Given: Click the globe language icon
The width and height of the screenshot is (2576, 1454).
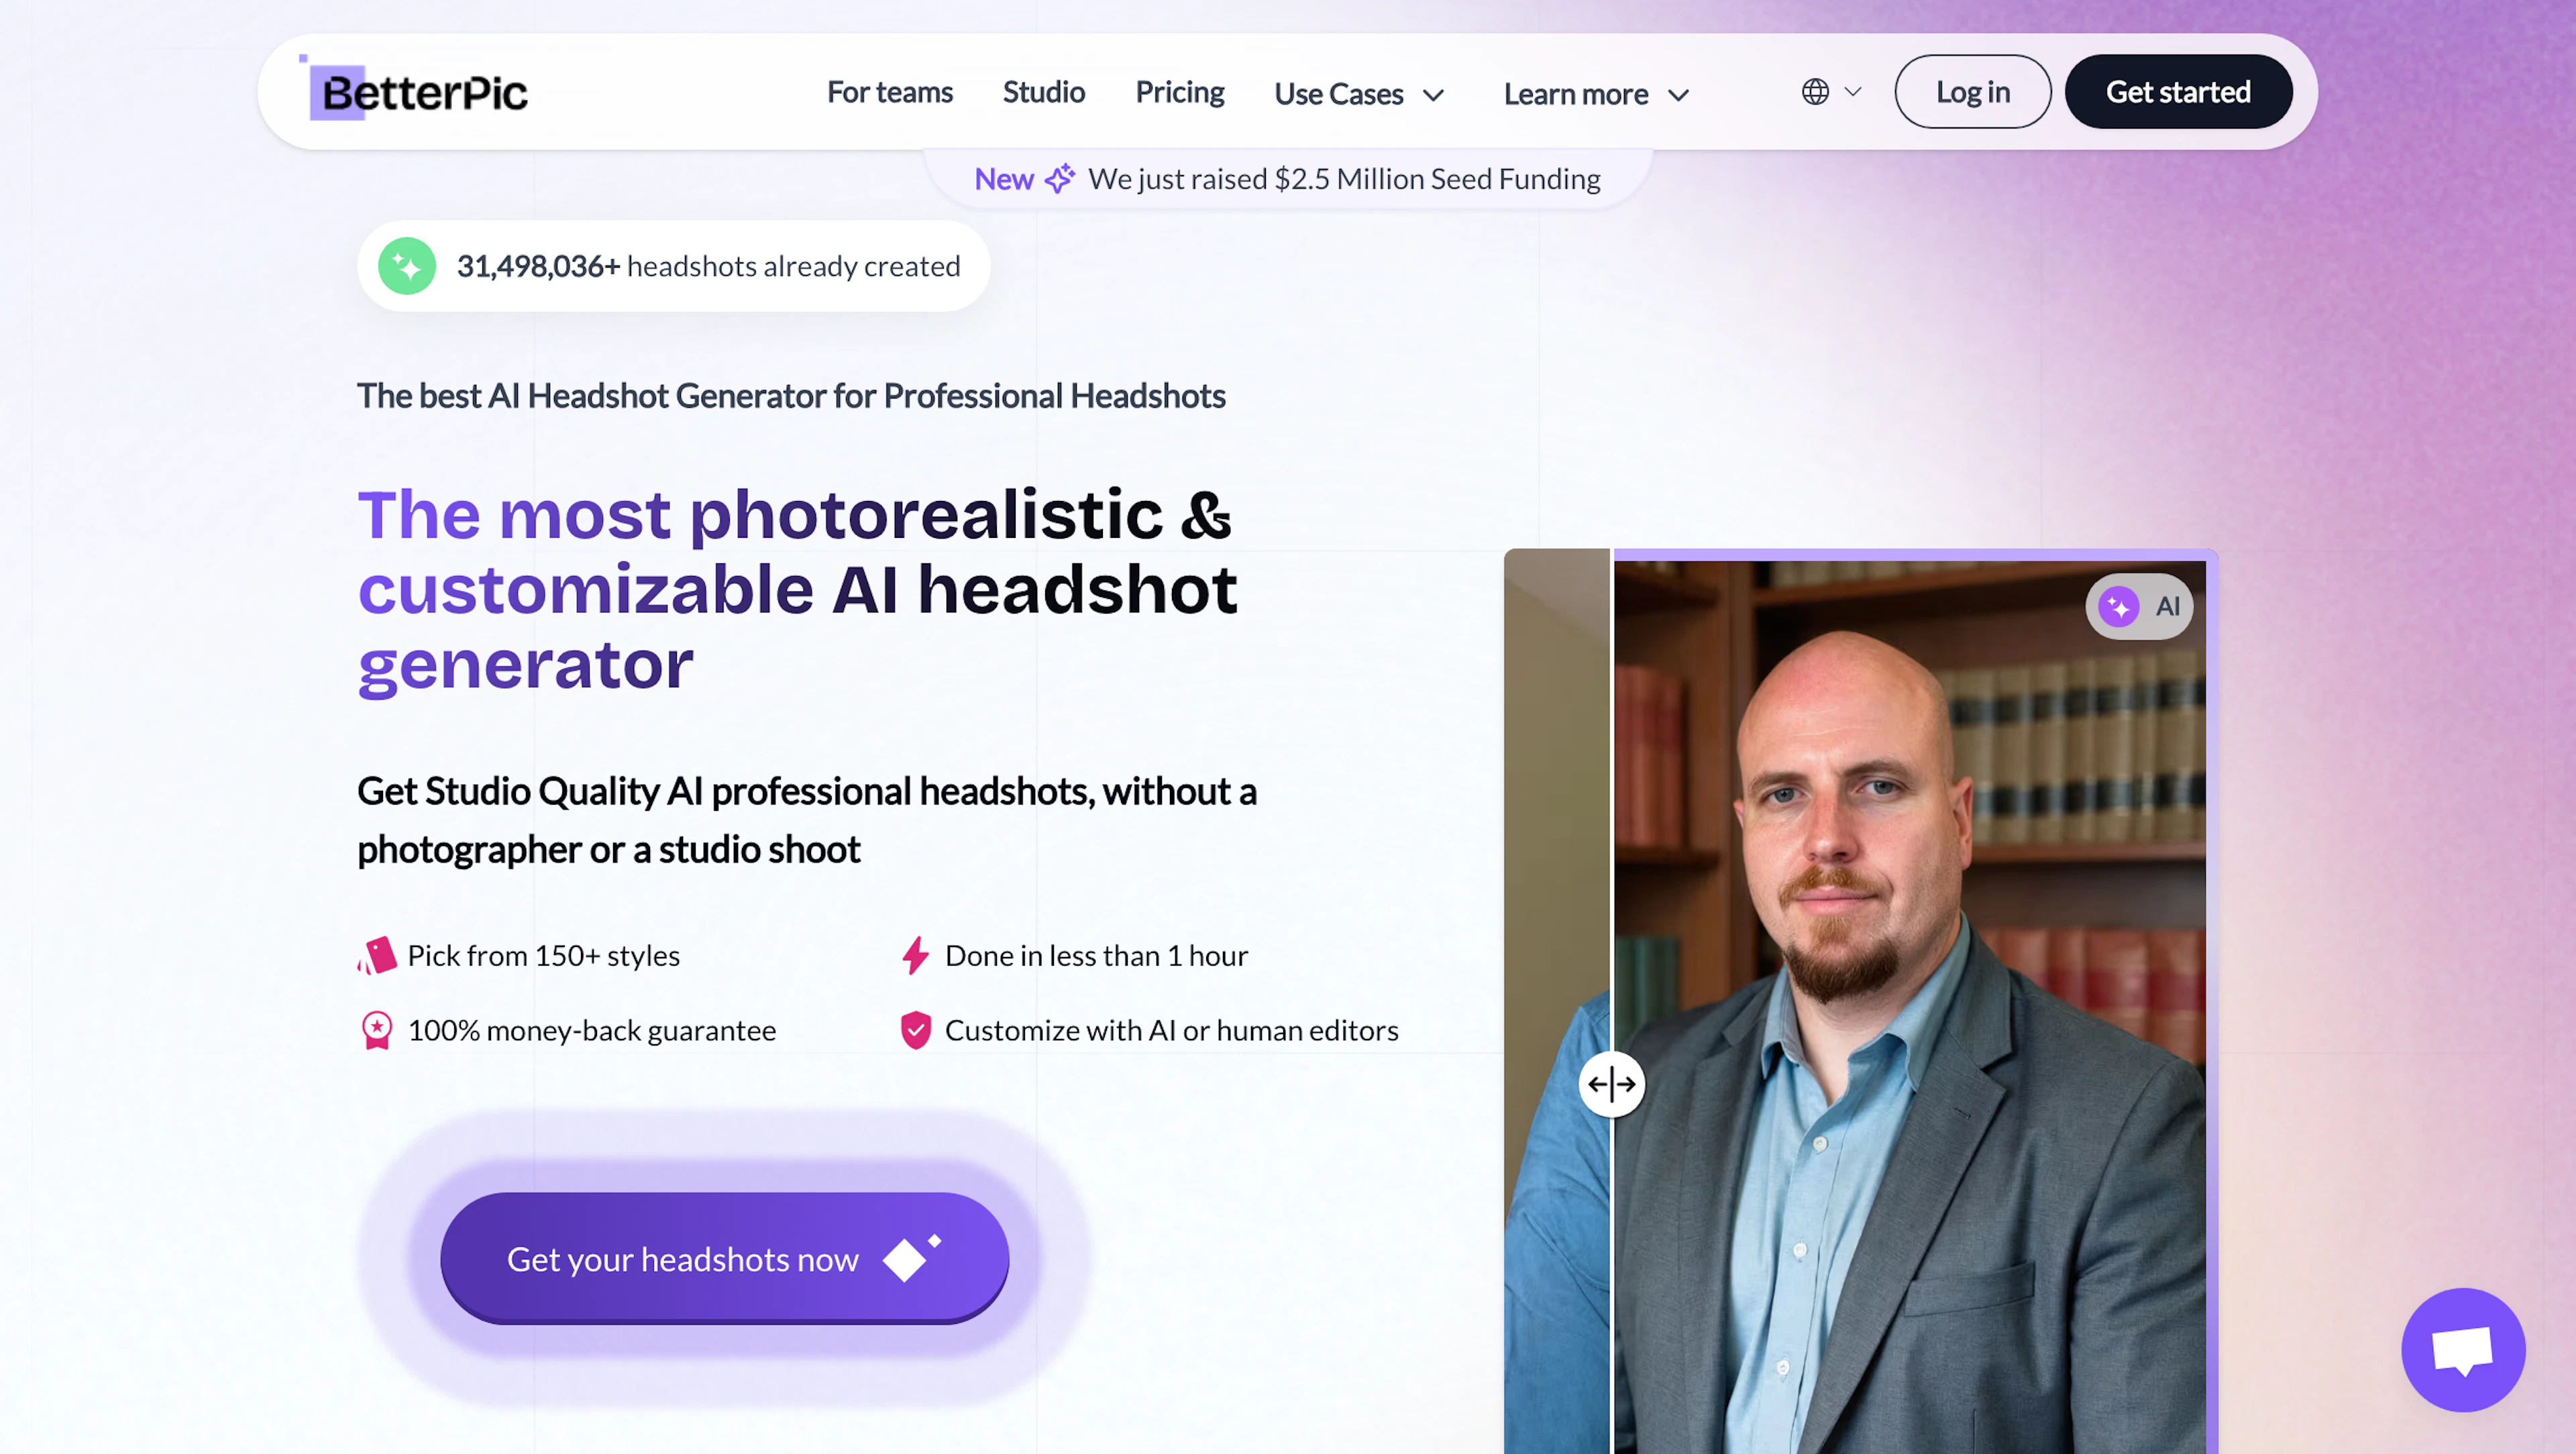Looking at the screenshot, I should pyautogui.click(x=1815, y=92).
